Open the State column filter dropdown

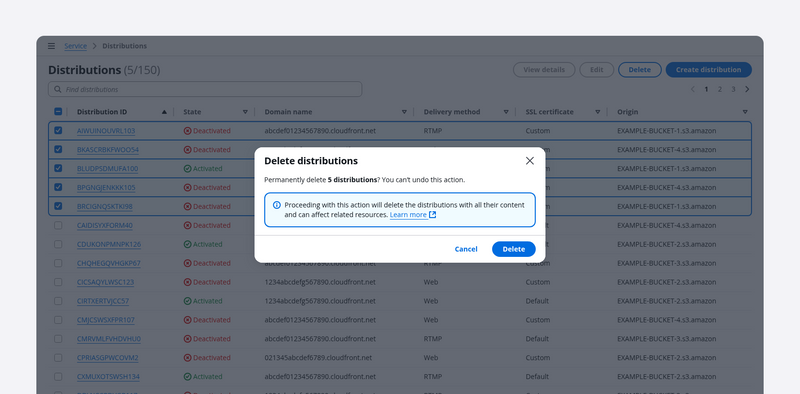(x=245, y=112)
